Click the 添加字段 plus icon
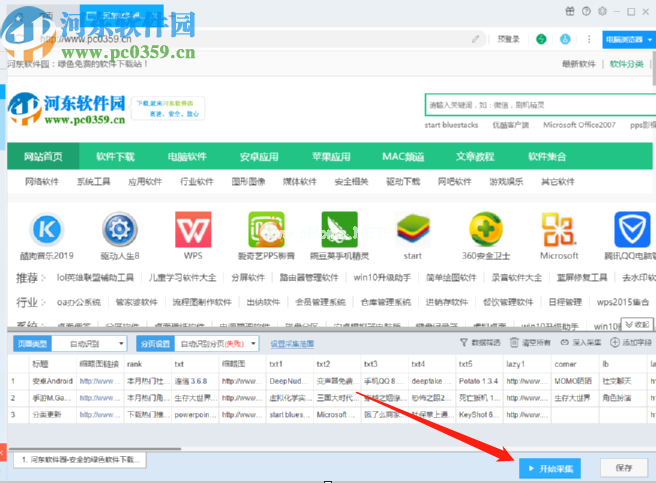 (x=615, y=342)
